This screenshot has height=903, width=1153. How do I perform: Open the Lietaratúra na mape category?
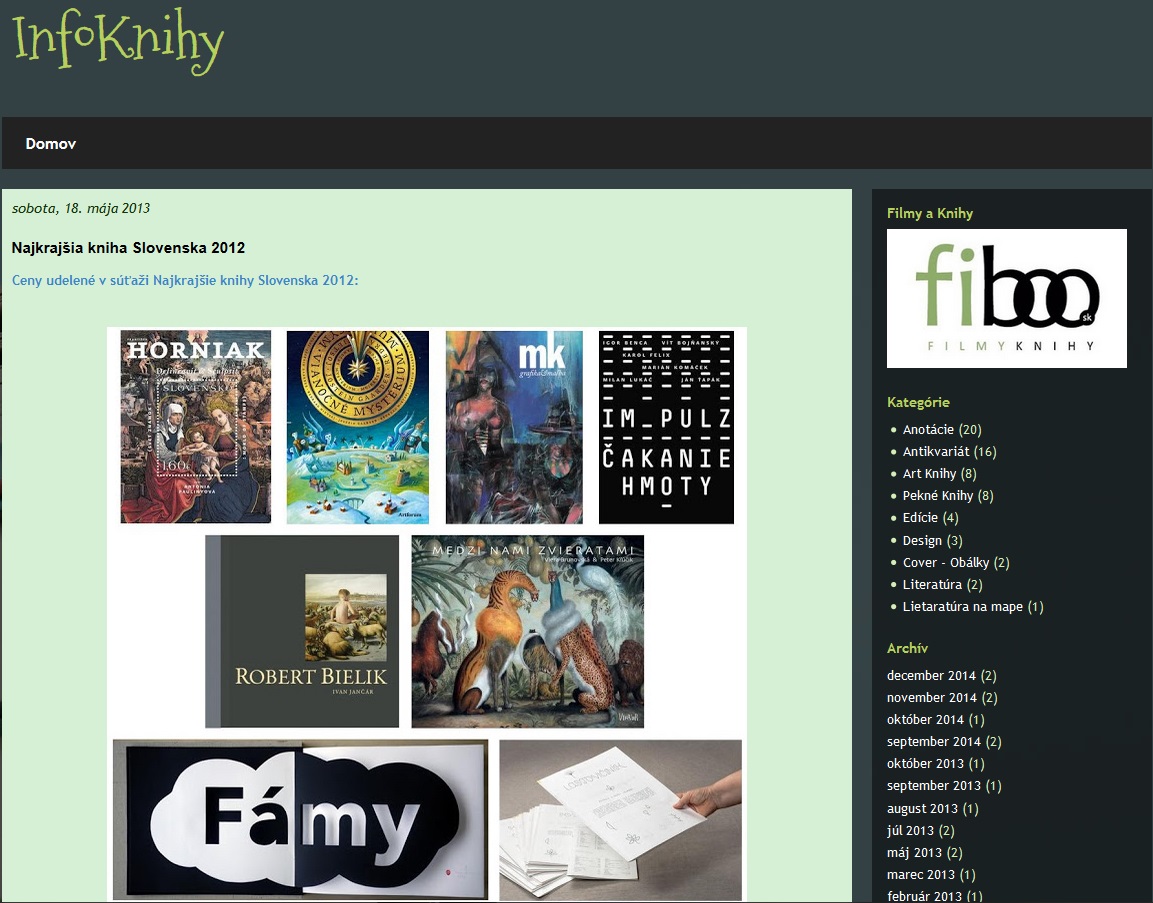point(963,607)
